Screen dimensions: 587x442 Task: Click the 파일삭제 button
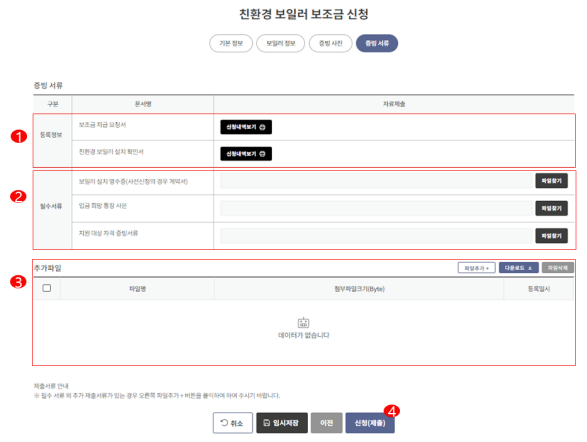(557, 268)
